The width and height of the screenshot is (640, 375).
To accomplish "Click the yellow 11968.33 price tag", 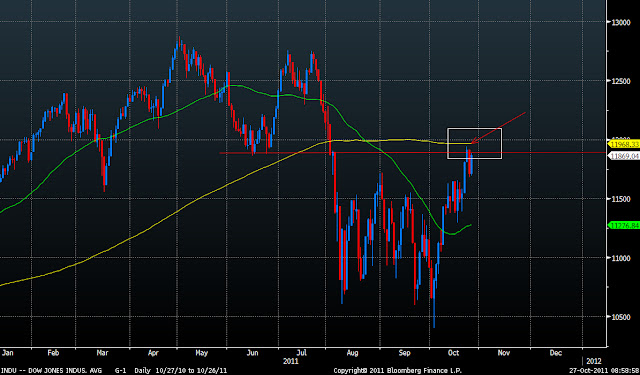I will click(x=623, y=144).
